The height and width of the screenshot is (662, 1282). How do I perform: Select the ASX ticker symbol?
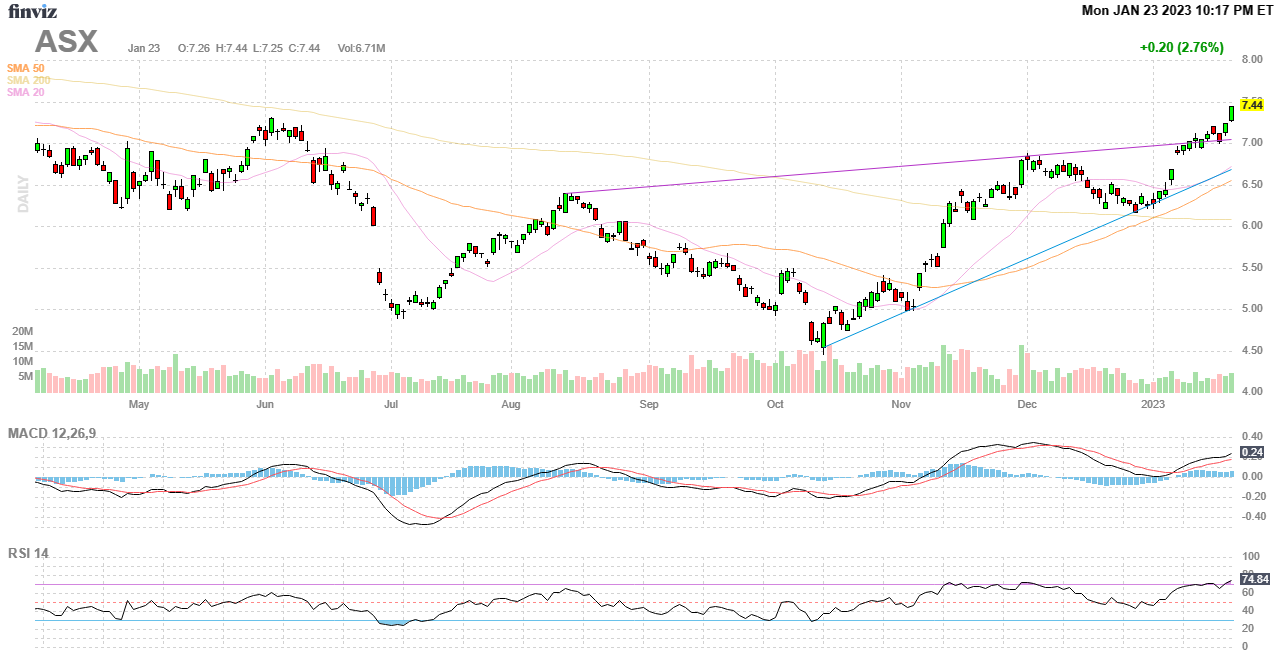67,42
